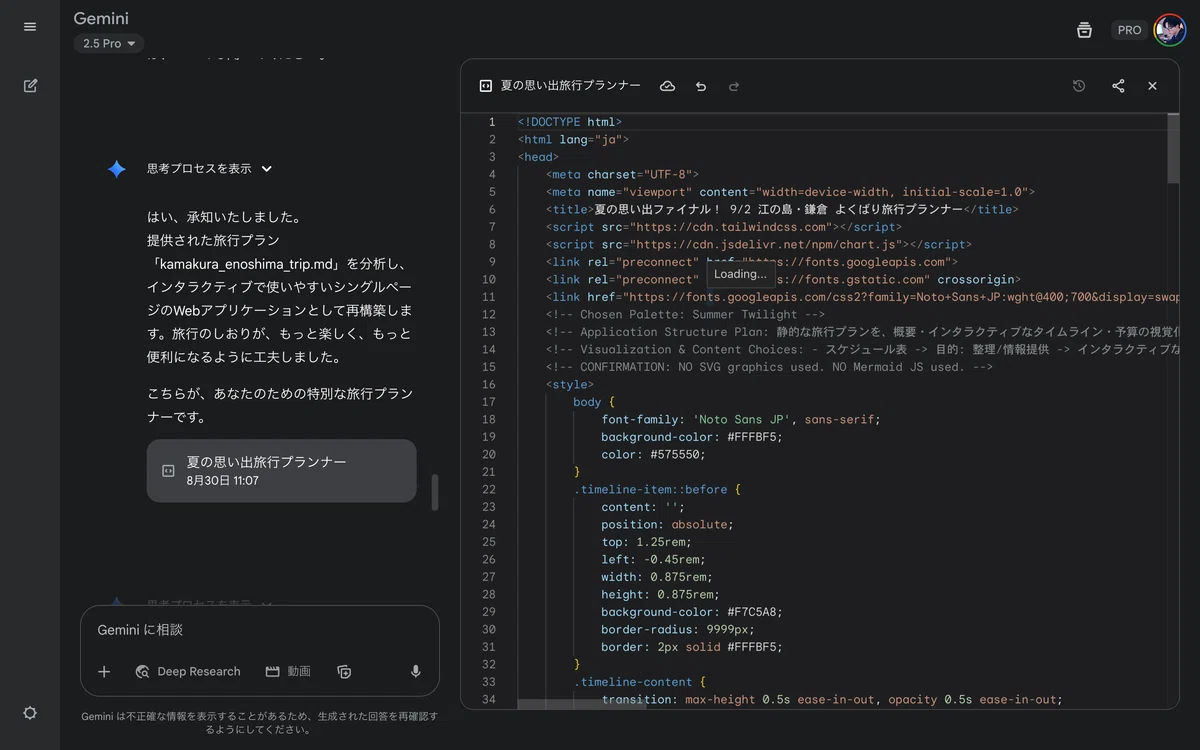The width and height of the screenshot is (1200, 750).
Task: Click the Chosen Palette: Summer Twilight comment
Action: click(x=685, y=314)
